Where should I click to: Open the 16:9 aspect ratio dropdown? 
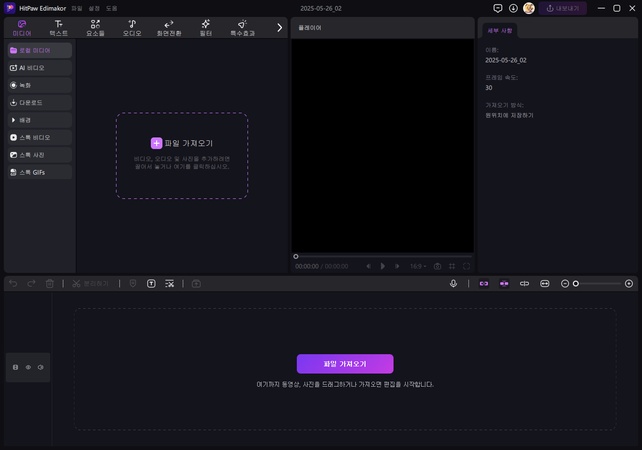(x=417, y=266)
